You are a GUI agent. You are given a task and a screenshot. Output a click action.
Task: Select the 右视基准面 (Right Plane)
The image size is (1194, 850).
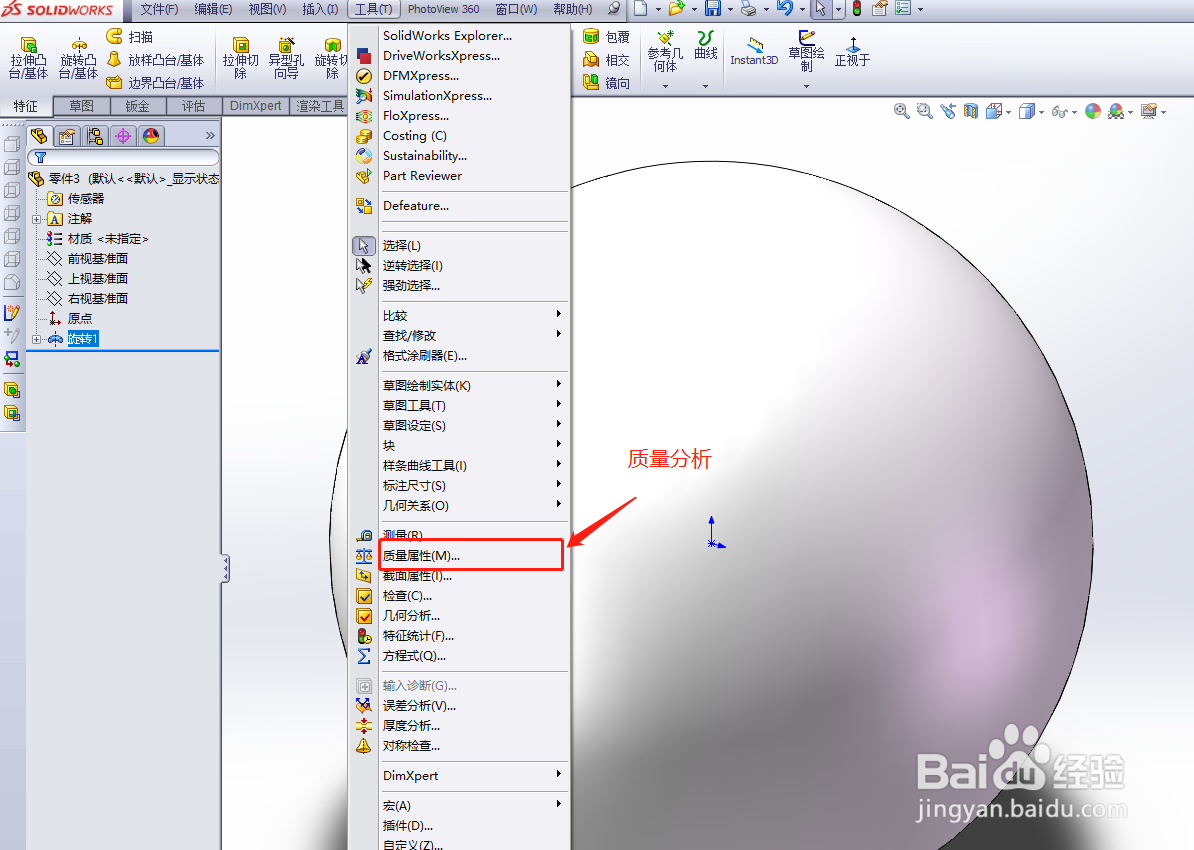coord(88,299)
